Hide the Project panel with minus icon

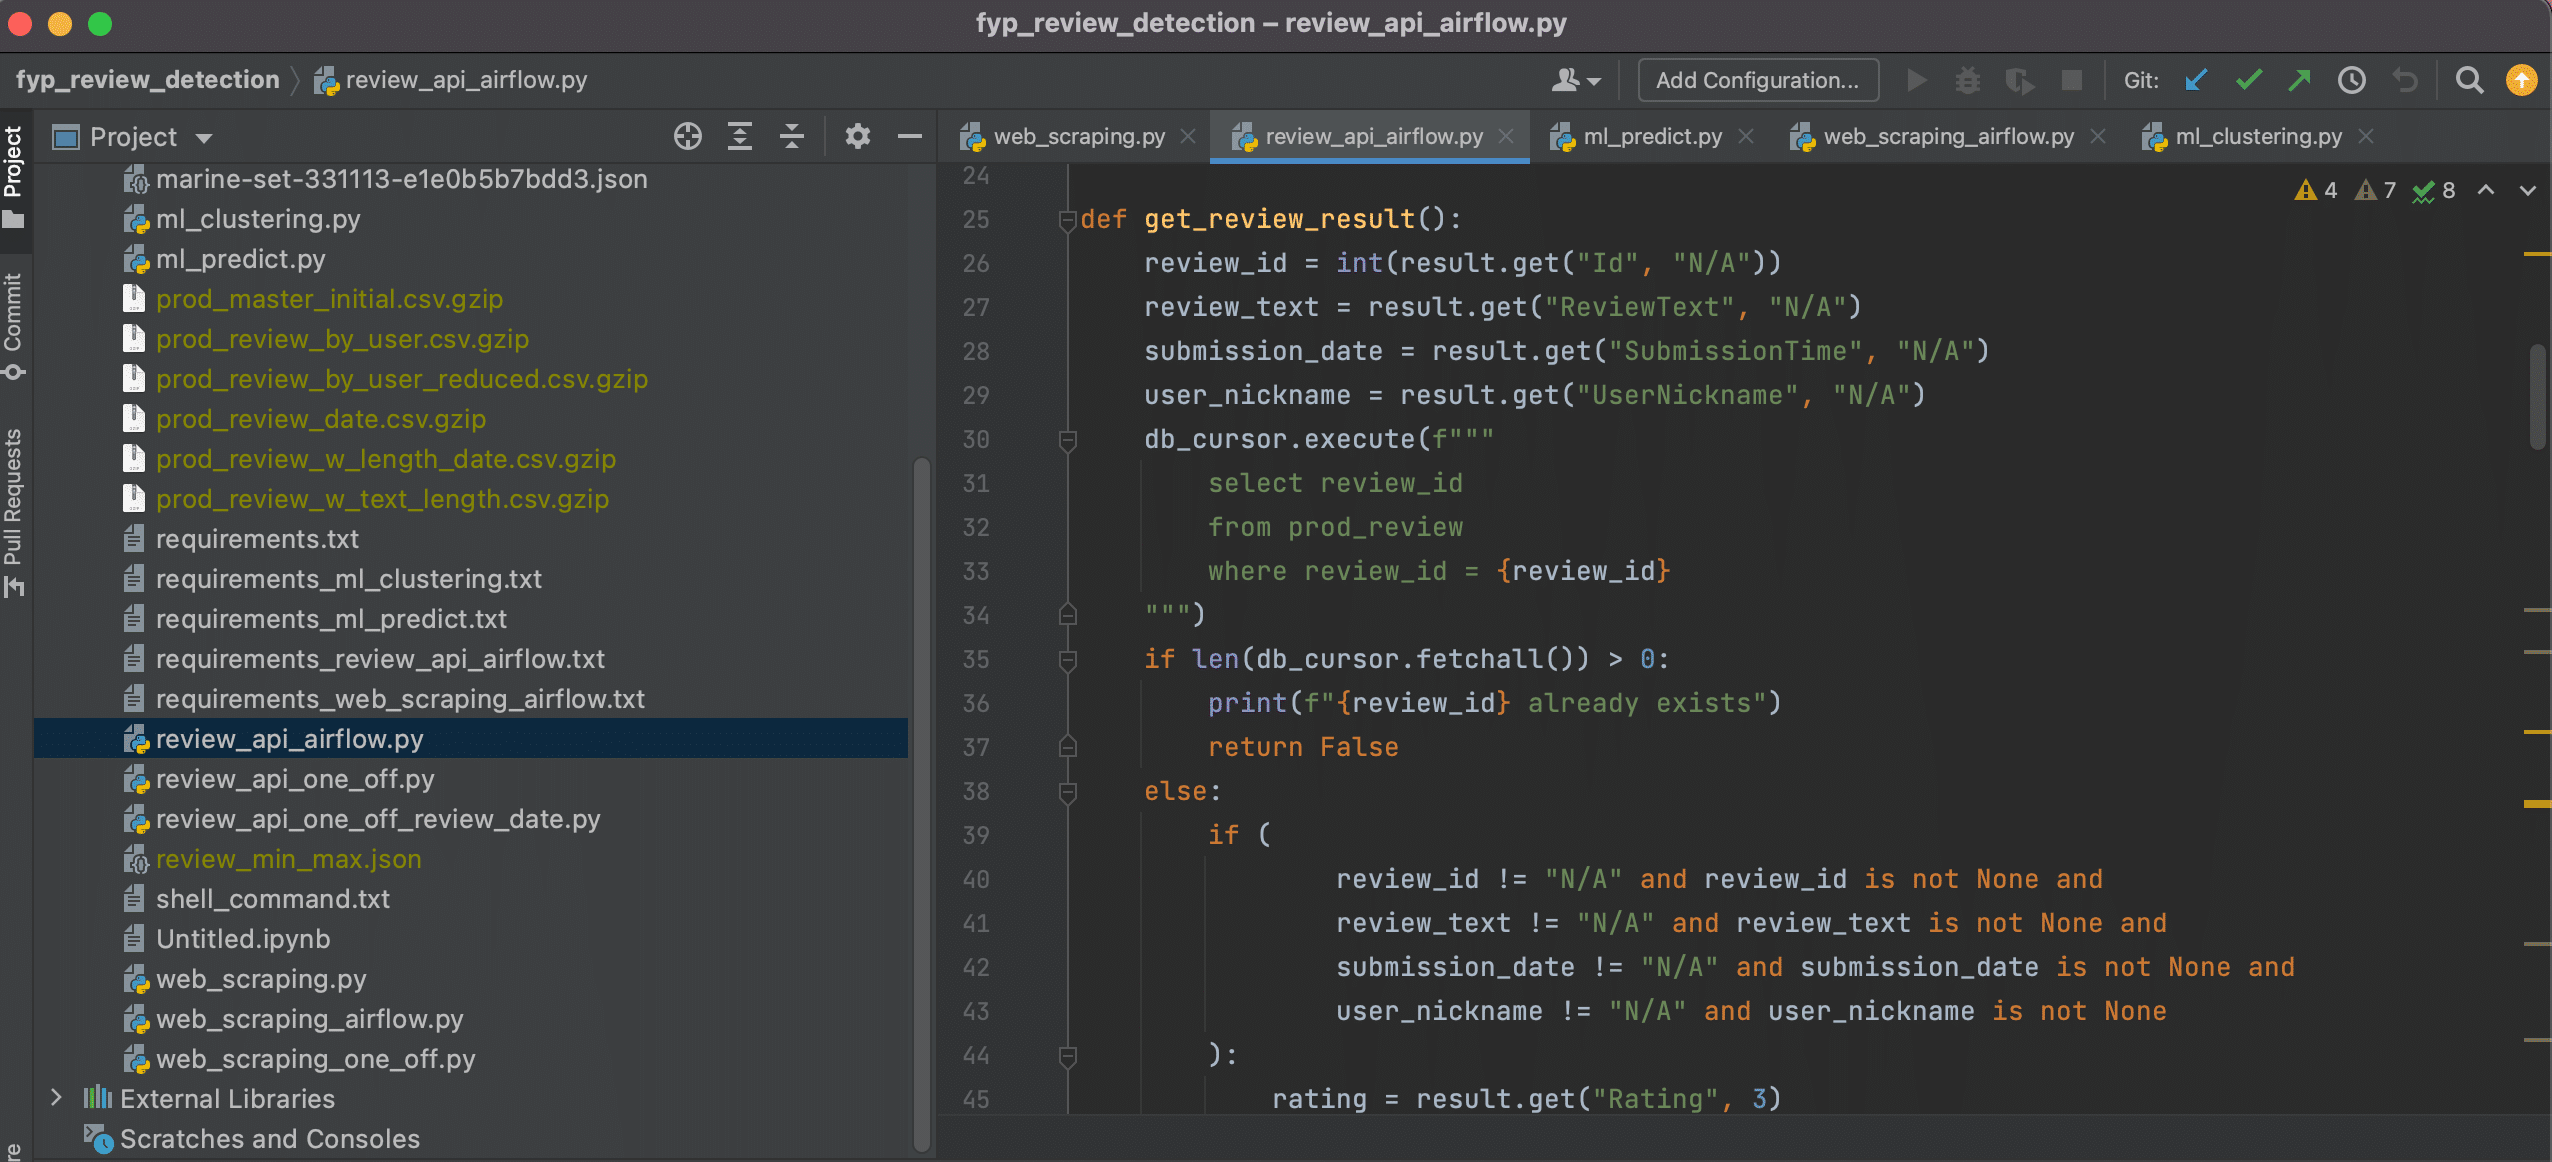pyautogui.click(x=909, y=136)
